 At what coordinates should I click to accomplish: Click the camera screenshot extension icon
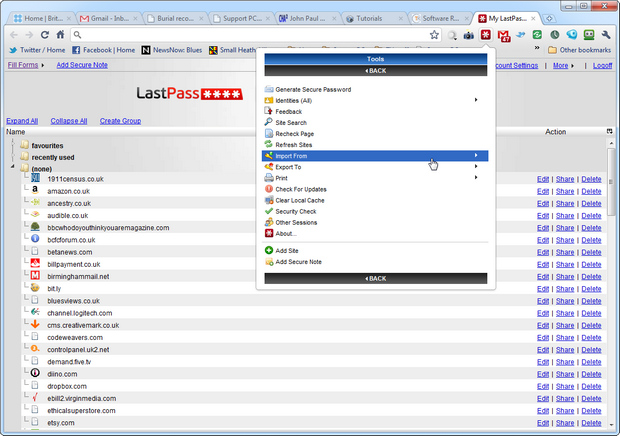(469, 35)
